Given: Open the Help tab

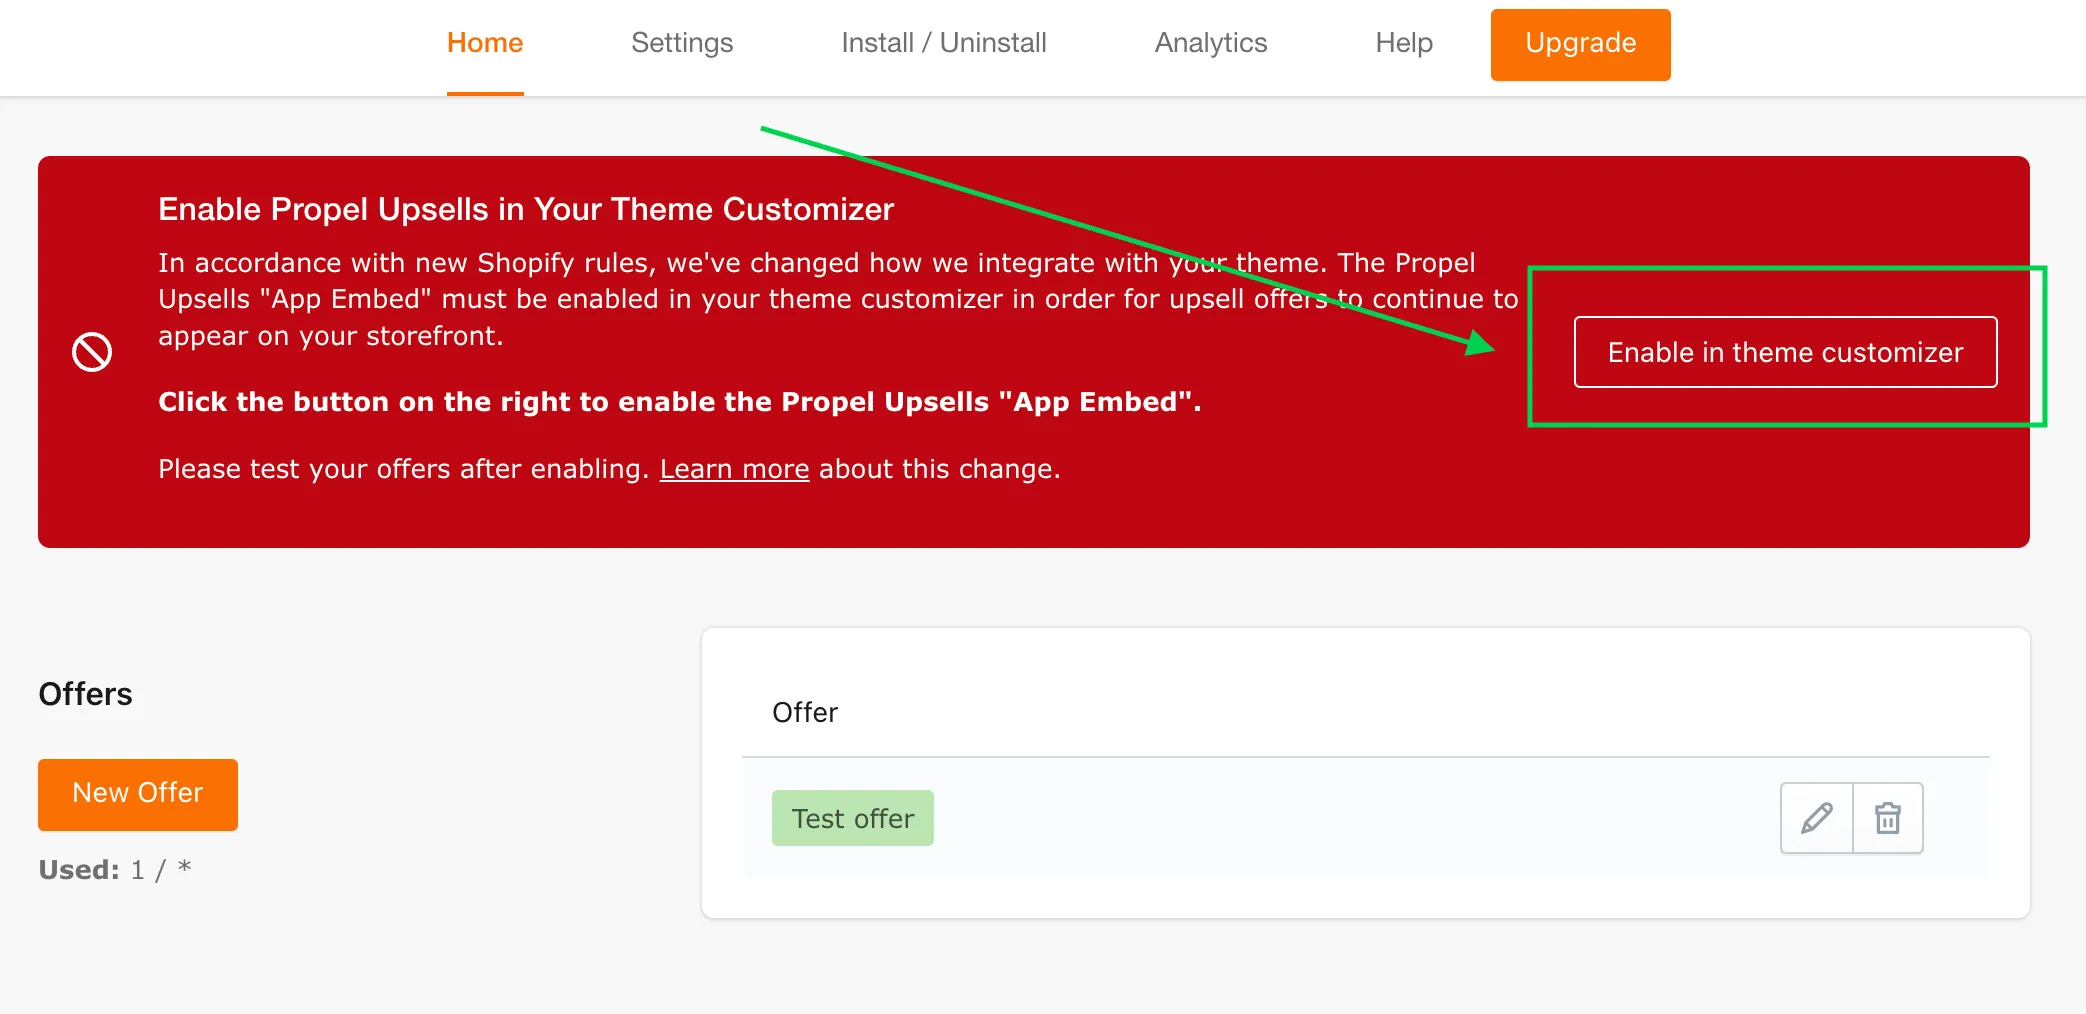Looking at the screenshot, I should pyautogui.click(x=1404, y=43).
